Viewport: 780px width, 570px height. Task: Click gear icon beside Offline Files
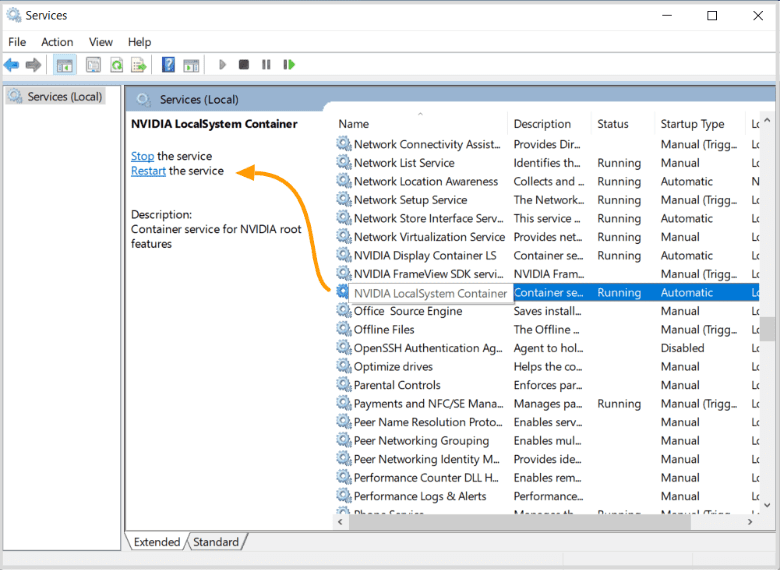pos(344,329)
